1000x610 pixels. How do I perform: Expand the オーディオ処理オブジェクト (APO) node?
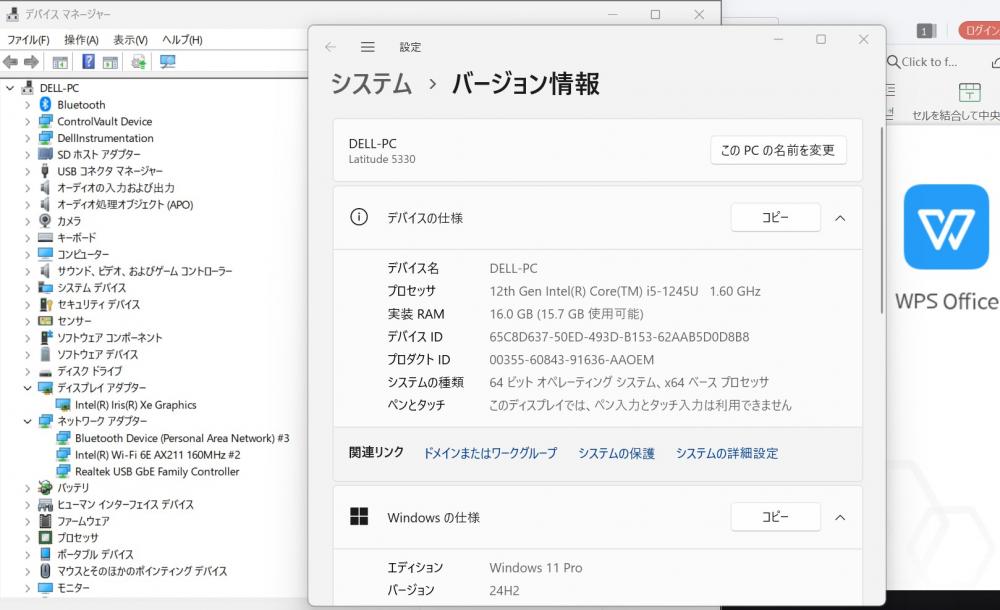27,204
